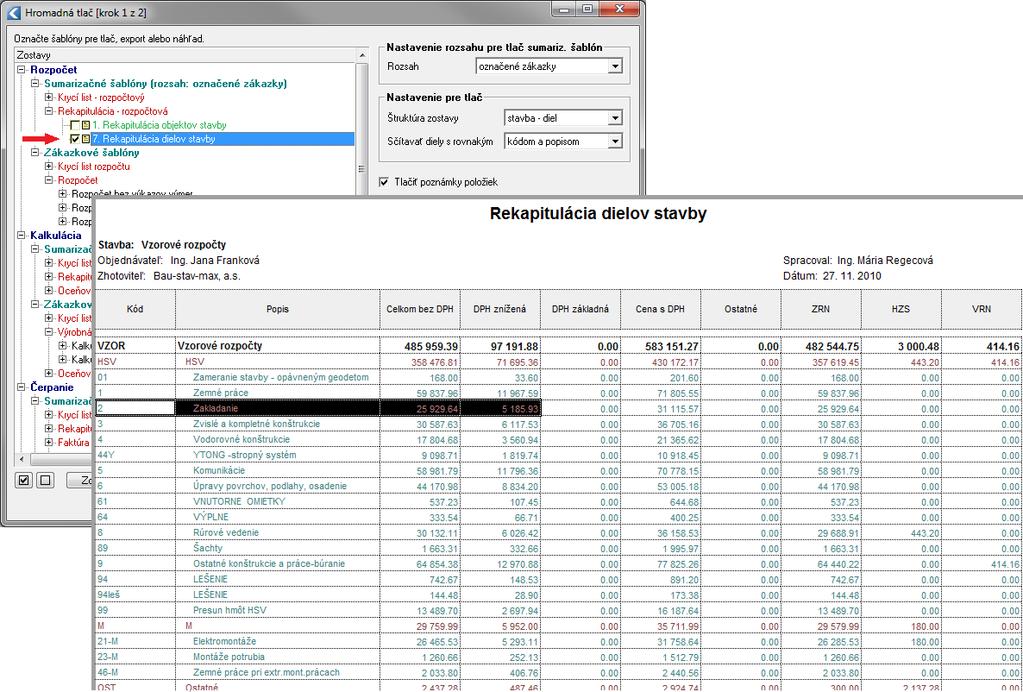Collapse the Zákazkové šablóny node under Rozpočet
The height and width of the screenshot is (692, 1023).
tap(35, 153)
